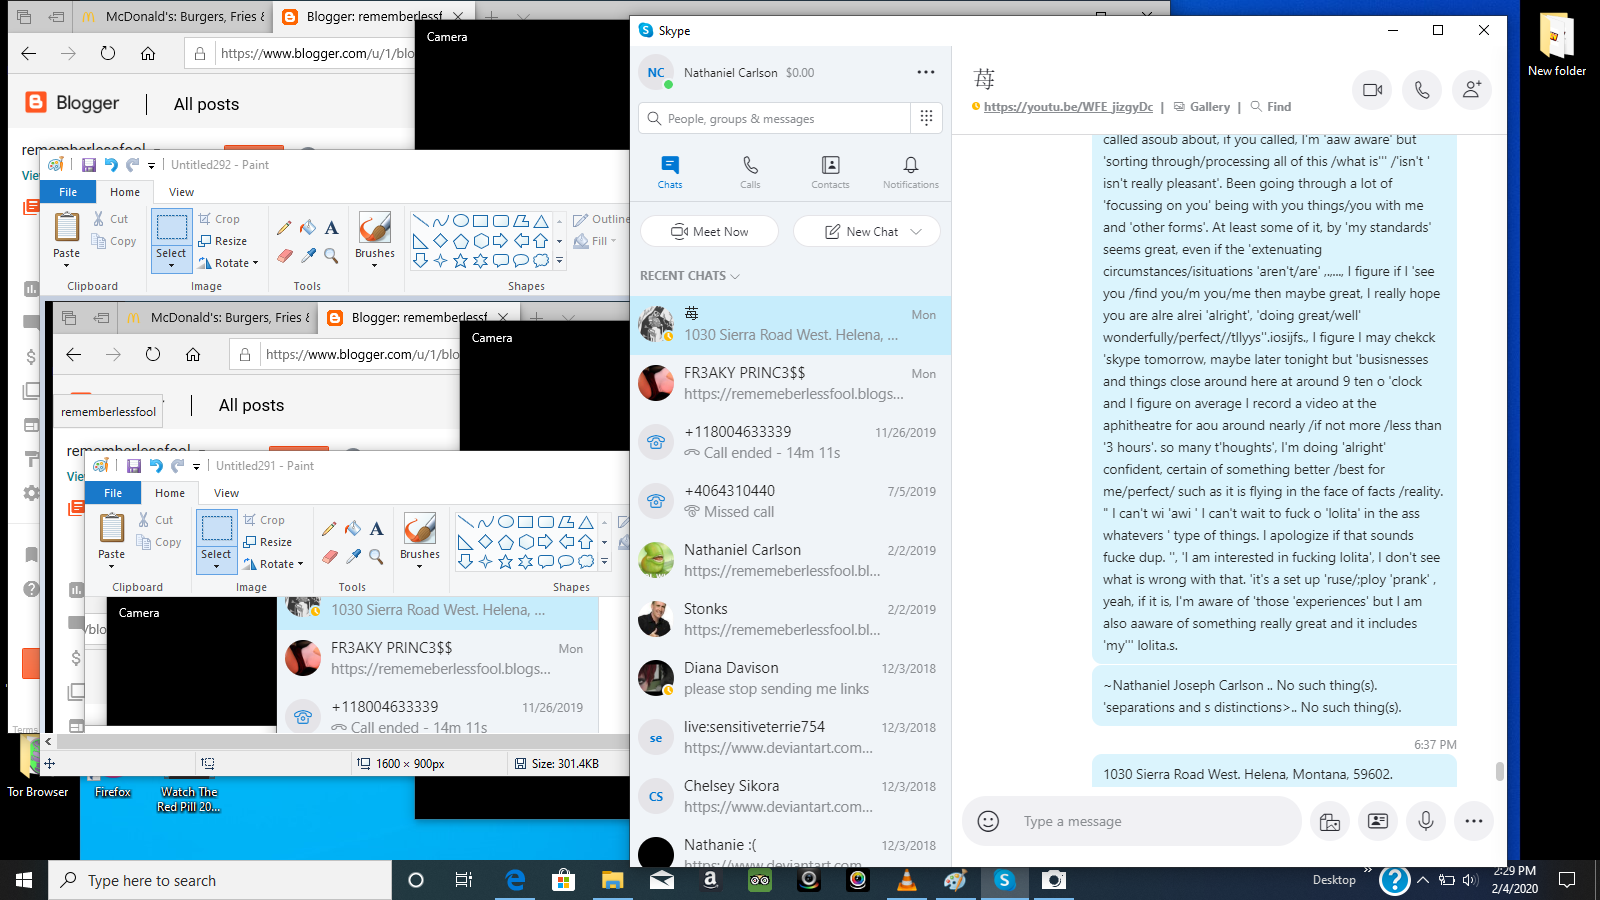
Task: Start a video call in Skype
Action: pos(1372,90)
